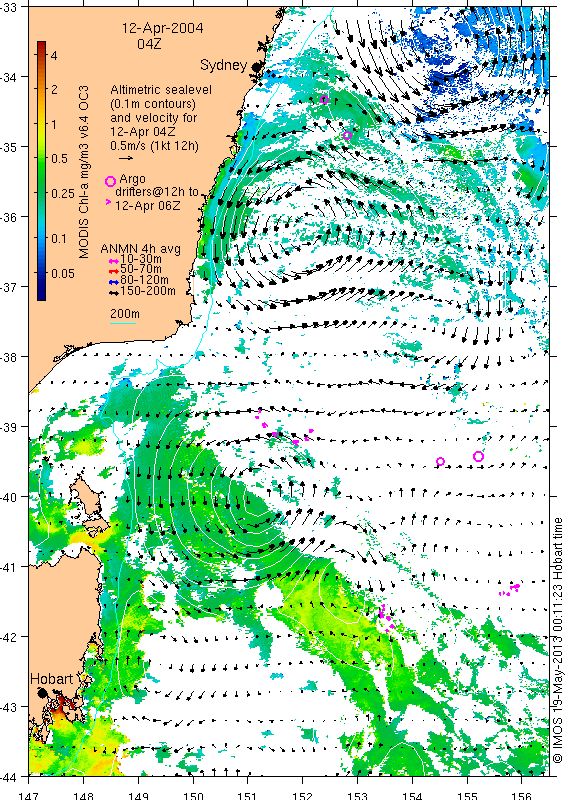Select the magenta Argo circle in the legend
Screen dimensions: 570x800
[x=110, y=181]
